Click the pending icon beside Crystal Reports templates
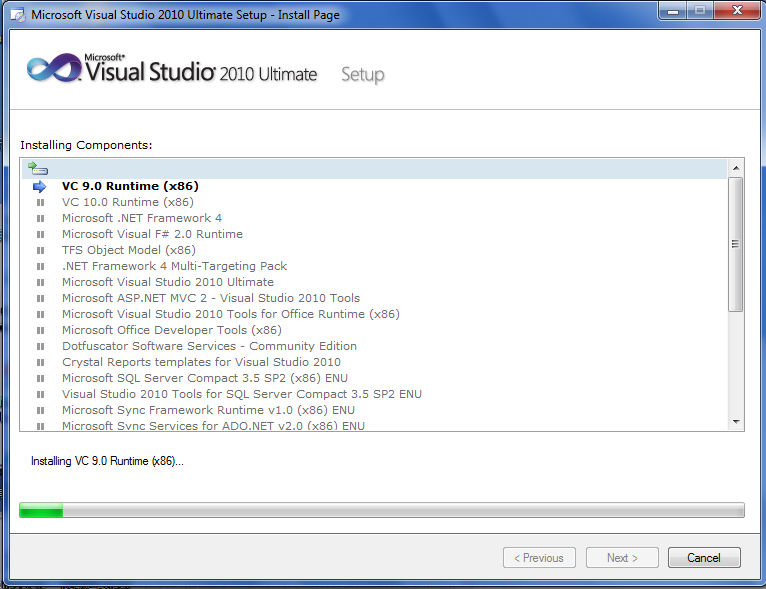This screenshot has height=589, width=766. (x=41, y=362)
